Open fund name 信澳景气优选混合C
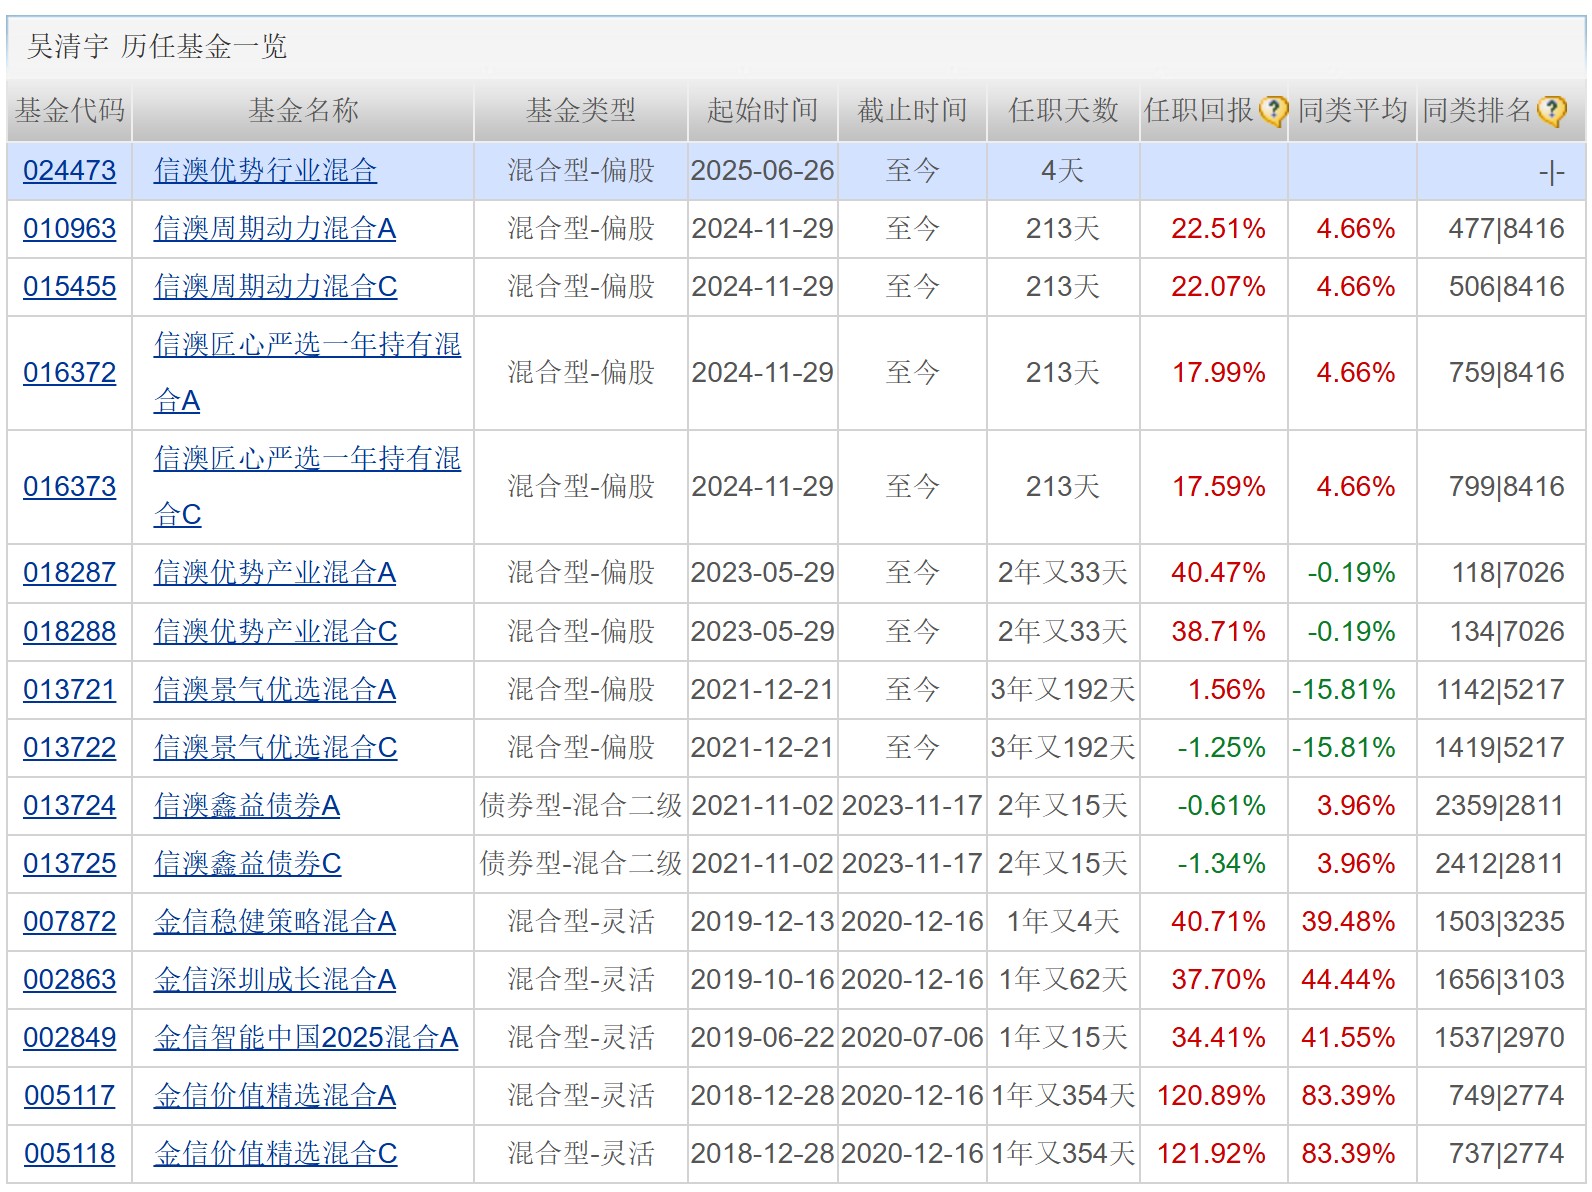The height and width of the screenshot is (1192, 1592). tap(275, 748)
